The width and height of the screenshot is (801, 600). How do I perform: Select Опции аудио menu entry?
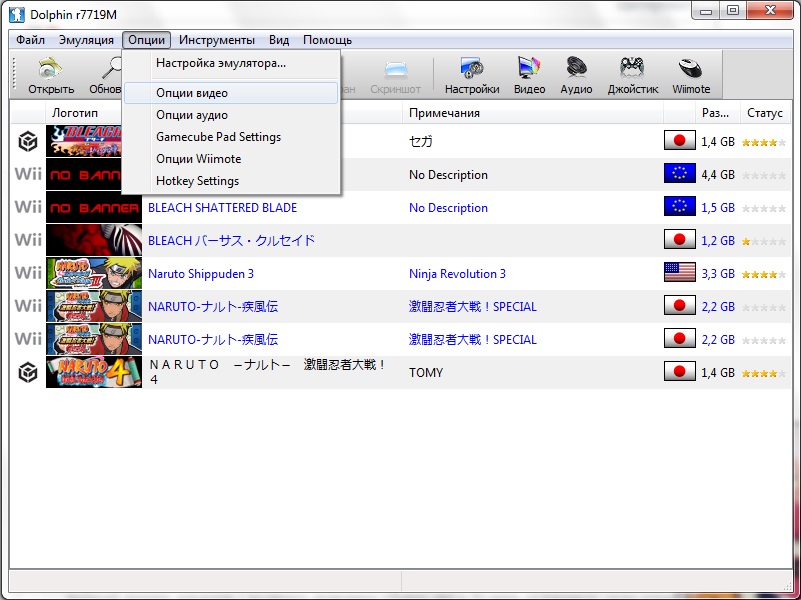tap(231, 115)
